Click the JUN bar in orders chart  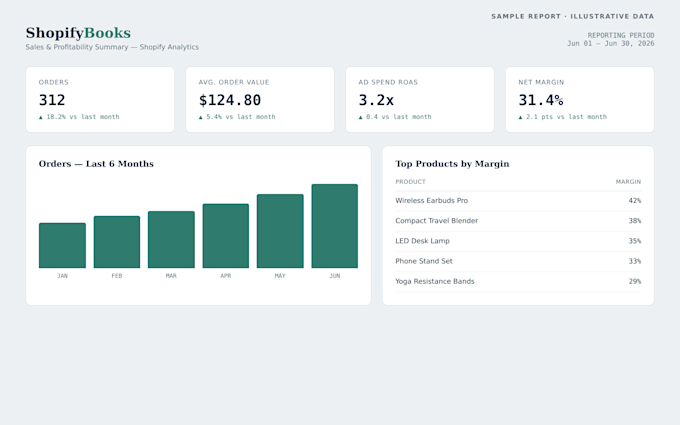(x=335, y=226)
